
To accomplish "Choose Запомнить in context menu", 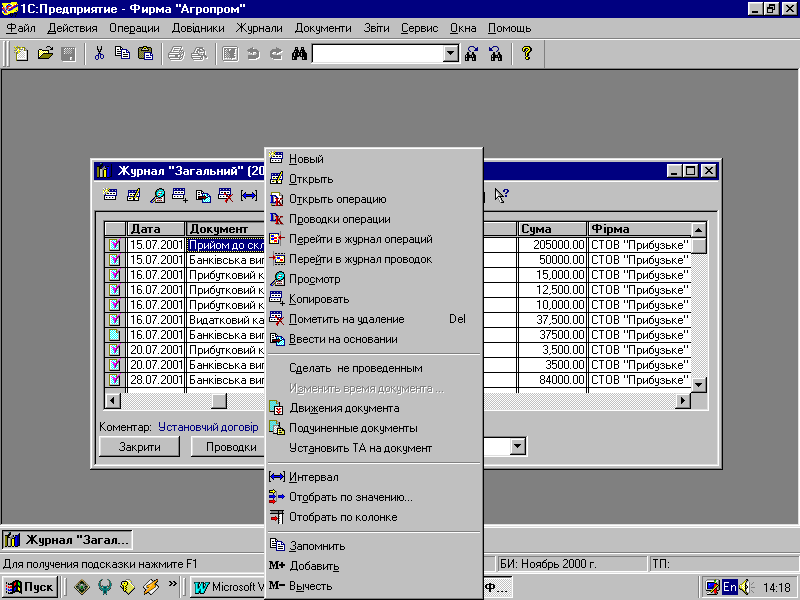I will point(373,546).
